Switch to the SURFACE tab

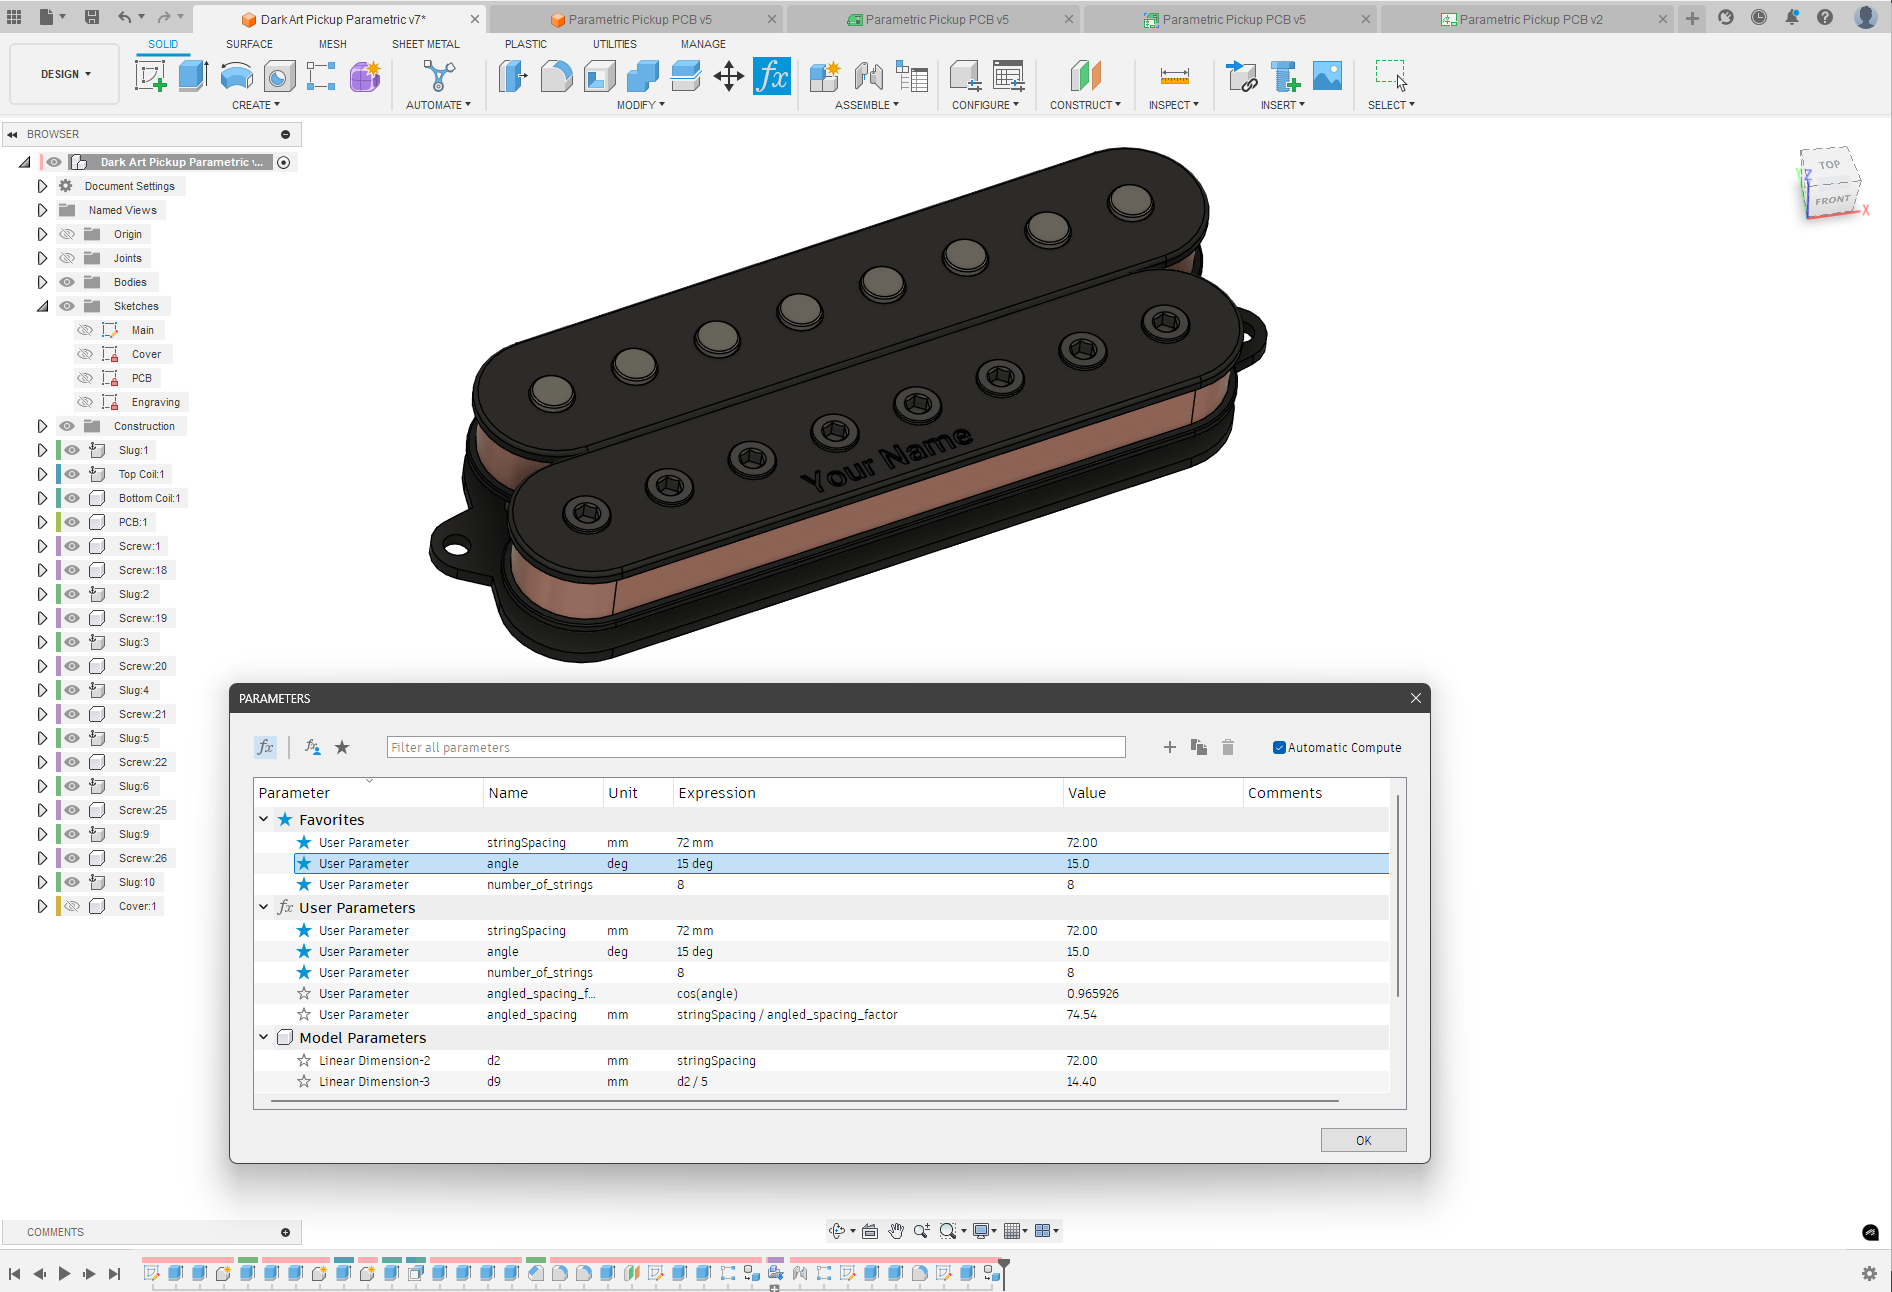click(x=249, y=44)
